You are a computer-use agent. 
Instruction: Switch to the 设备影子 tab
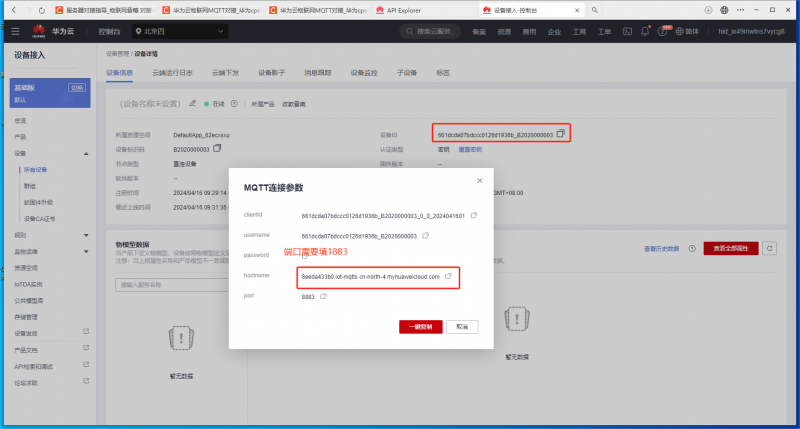point(269,73)
